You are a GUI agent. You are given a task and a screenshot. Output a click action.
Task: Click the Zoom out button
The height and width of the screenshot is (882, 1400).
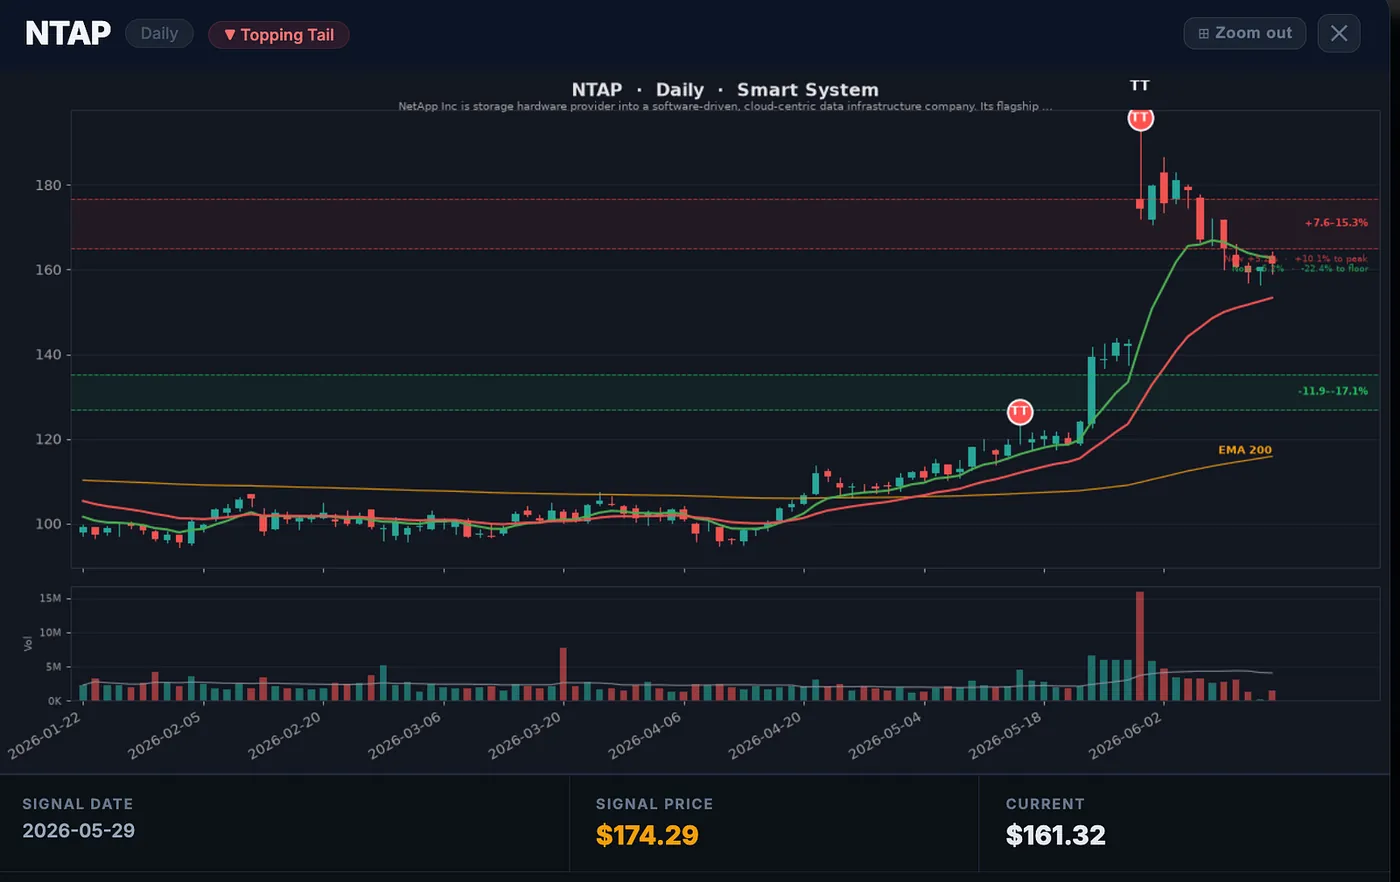pos(1245,33)
